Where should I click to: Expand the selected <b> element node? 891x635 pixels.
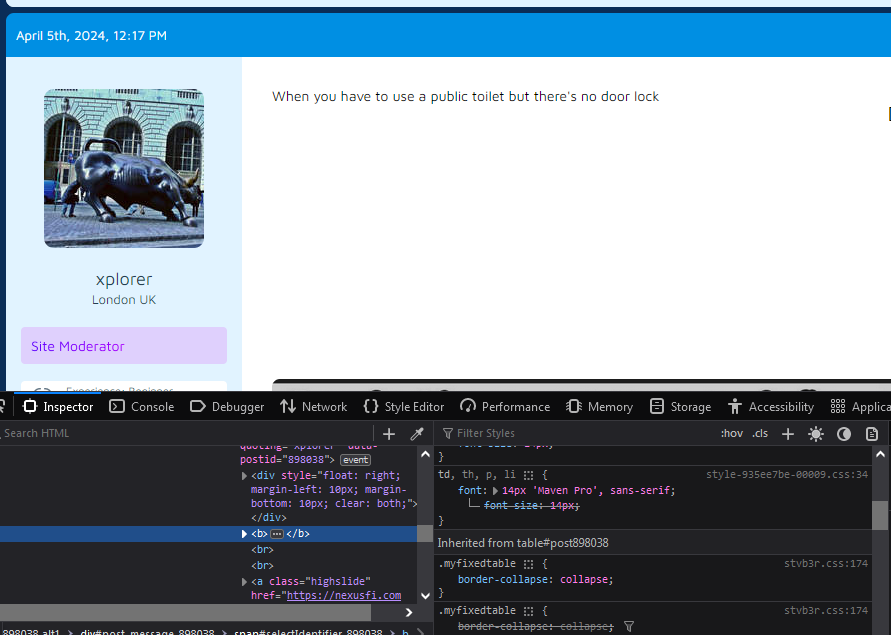coord(244,534)
